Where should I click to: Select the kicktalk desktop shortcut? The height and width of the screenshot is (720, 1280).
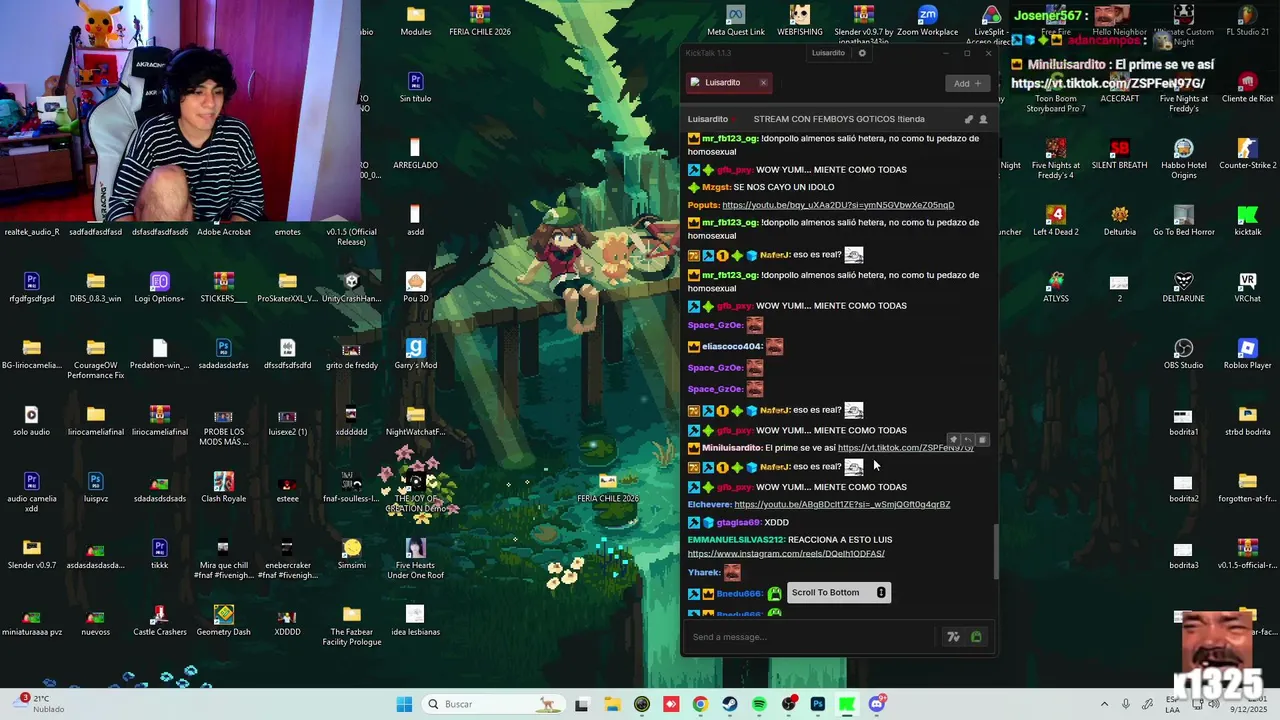pyautogui.click(x=1247, y=220)
